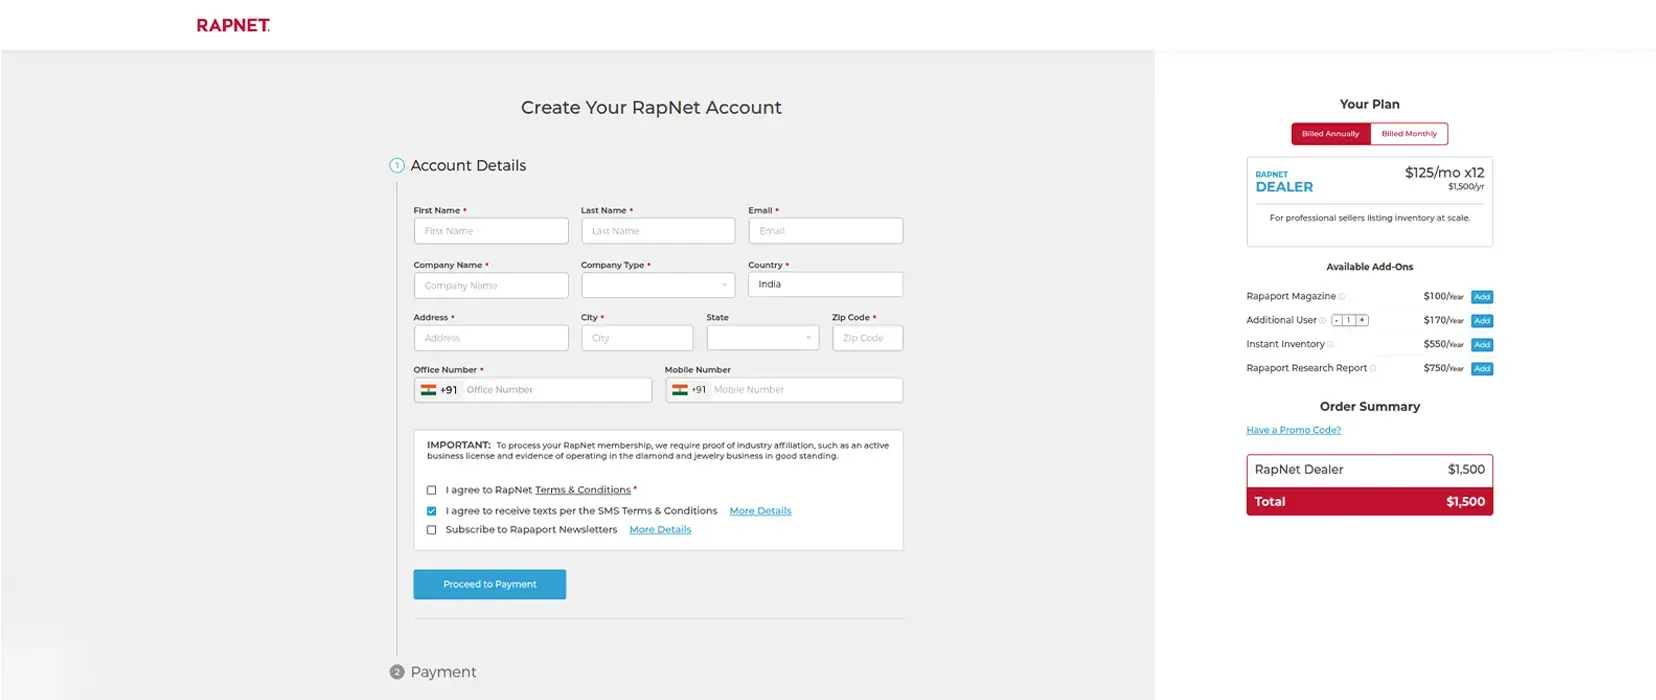Add Rapaport Magazine add-on
Screen dimensions: 1656x700
click(x=1482, y=297)
